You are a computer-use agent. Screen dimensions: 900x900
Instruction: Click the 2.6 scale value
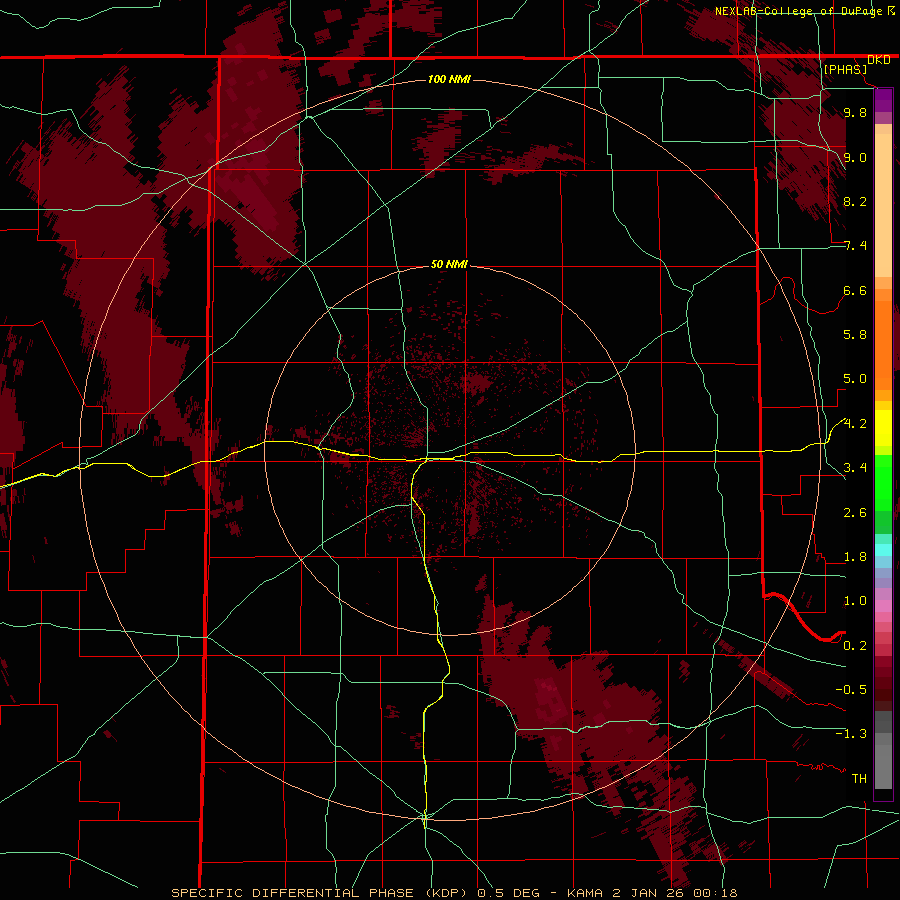[855, 512]
